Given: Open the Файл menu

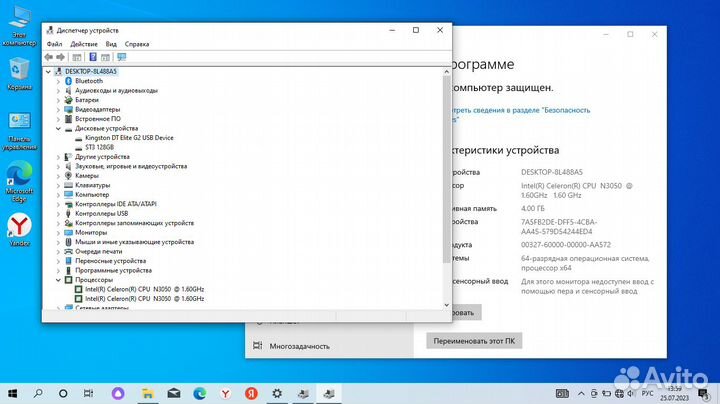Looking at the screenshot, I should [x=54, y=44].
